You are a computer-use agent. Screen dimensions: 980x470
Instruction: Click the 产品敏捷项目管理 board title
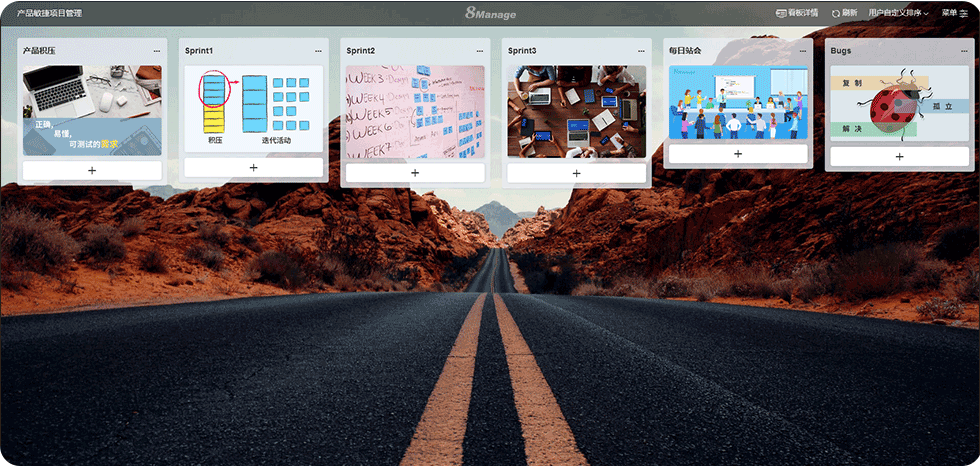coord(50,13)
